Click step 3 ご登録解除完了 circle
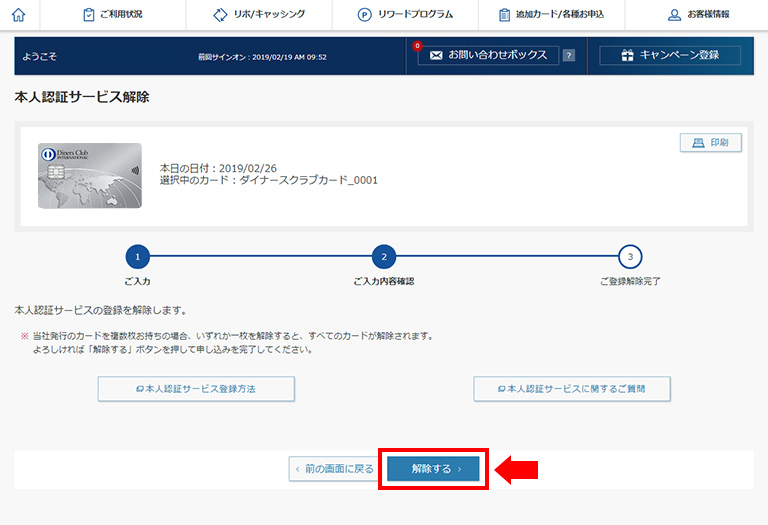The height and width of the screenshot is (525, 768). pyautogui.click(x=629, y=257)
